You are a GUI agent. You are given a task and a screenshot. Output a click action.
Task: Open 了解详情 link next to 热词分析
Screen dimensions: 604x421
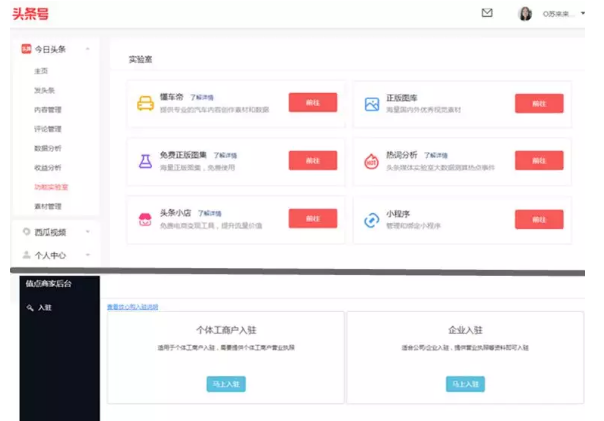click(x=436, y=155)
